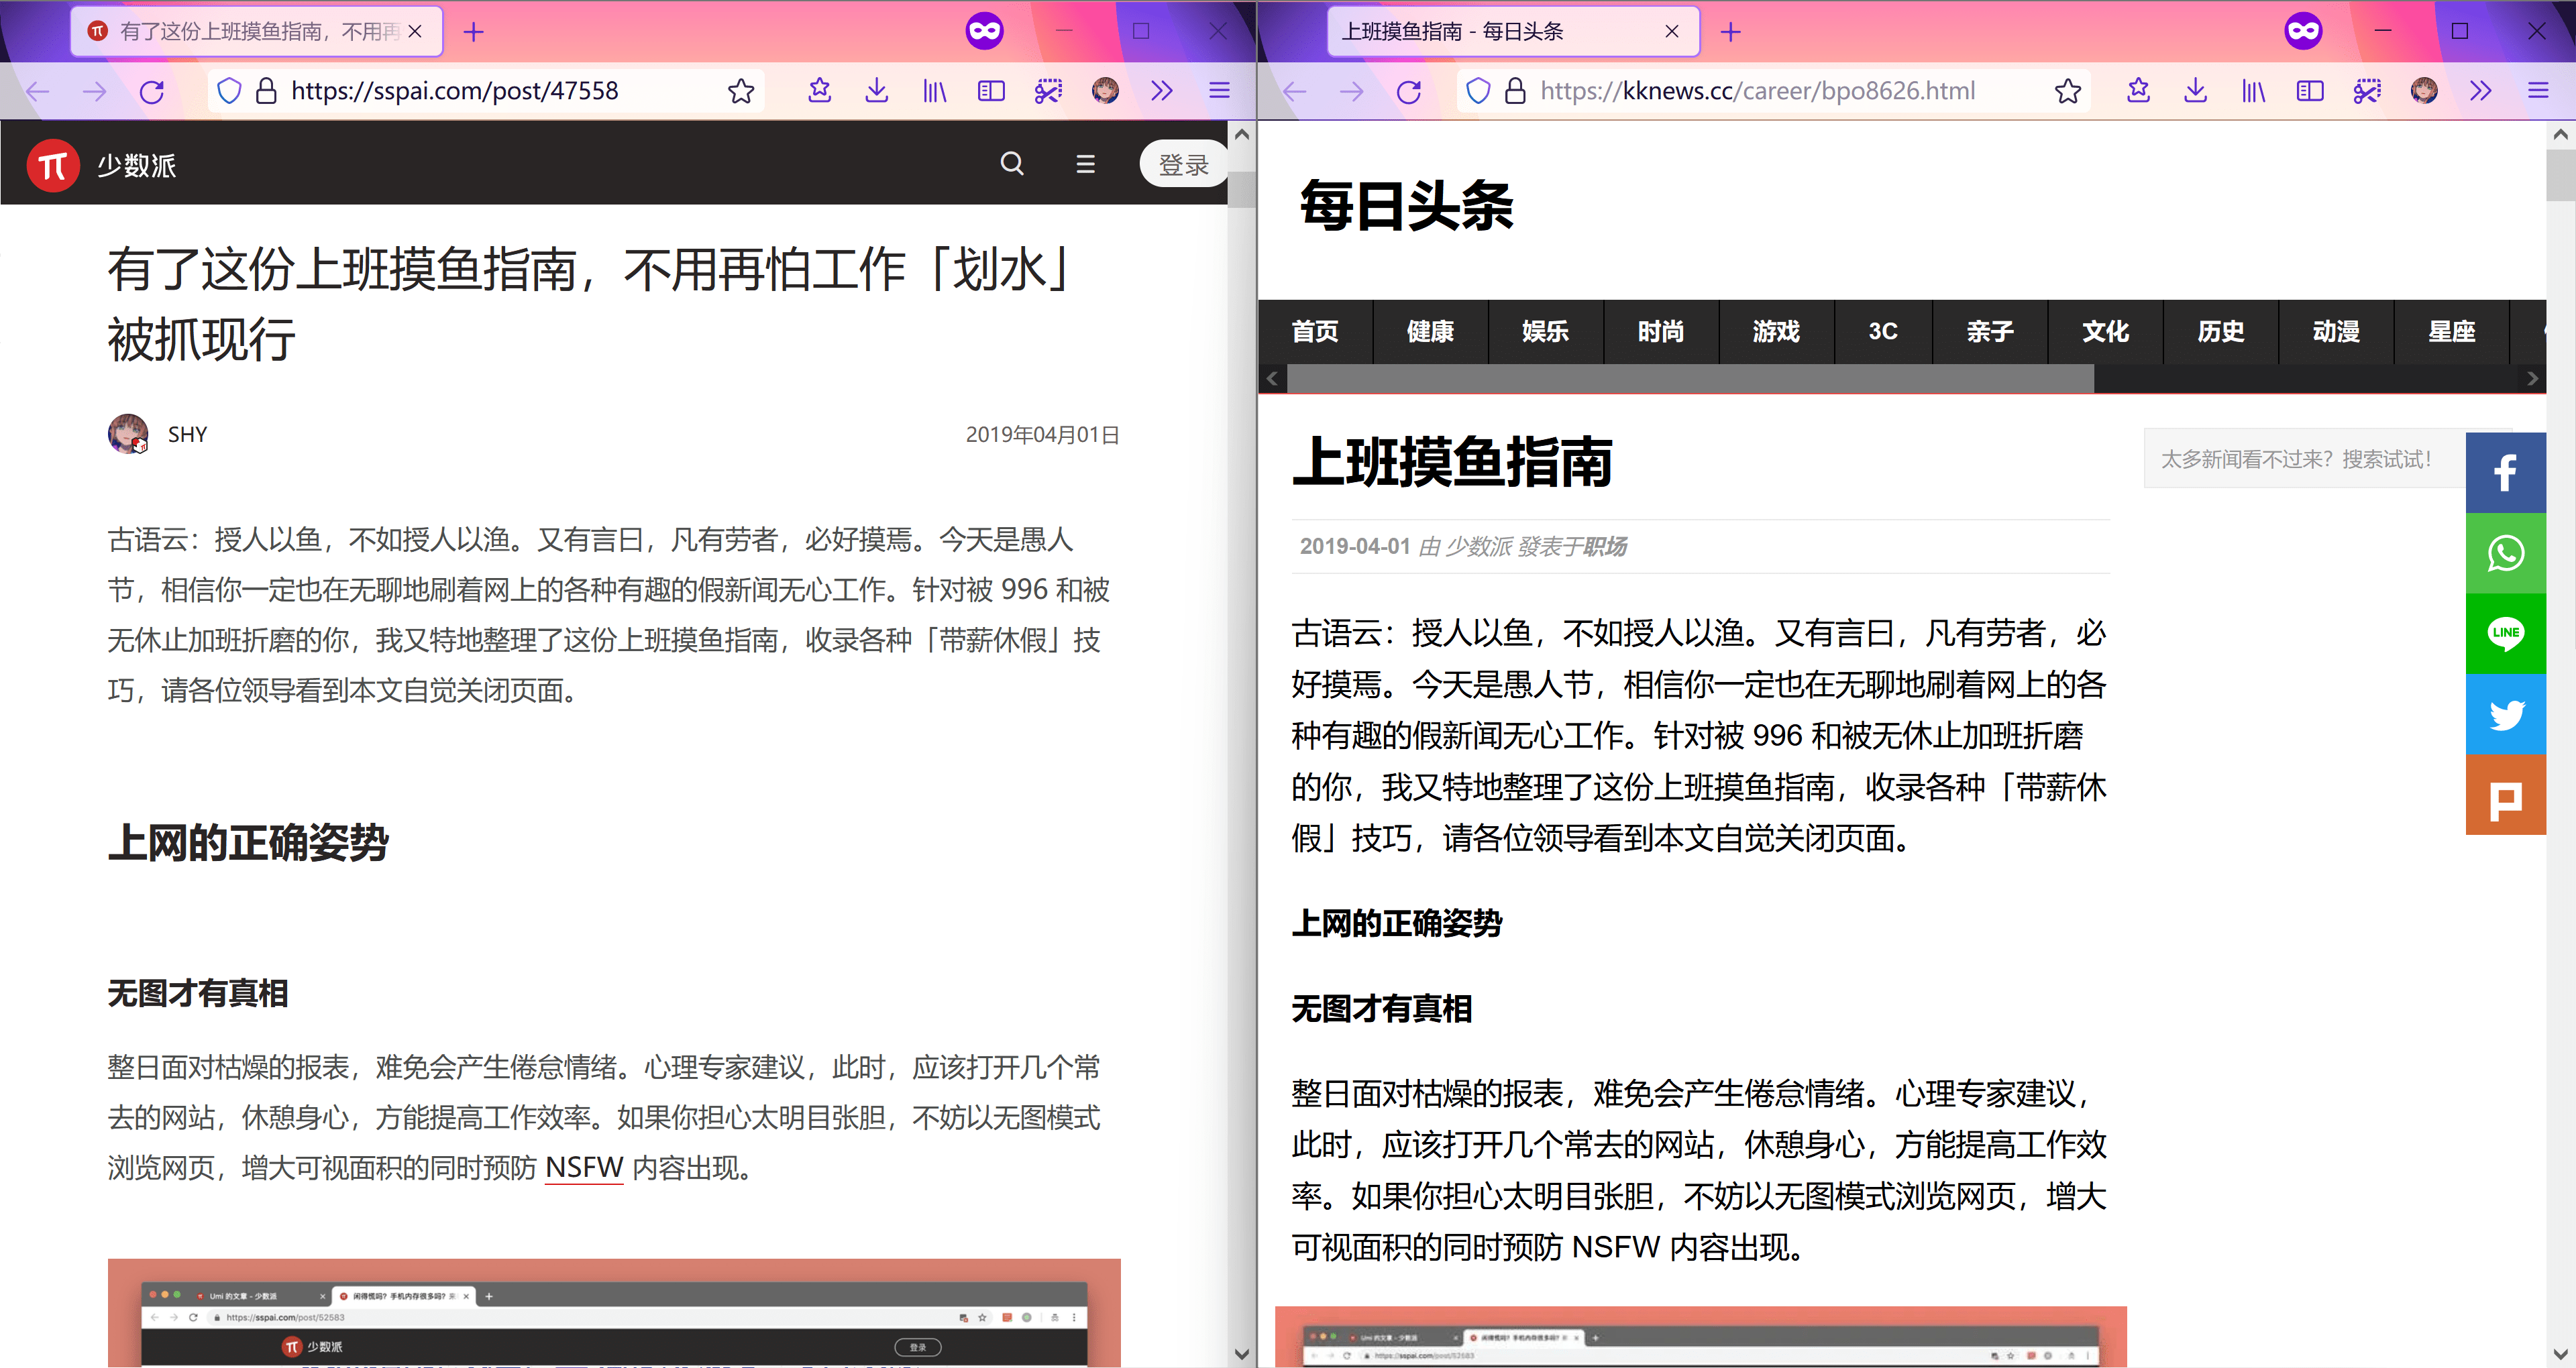The width and height of the screenshot is (2576, 1368).
Task: Open downloads in the left browser window
Action: (876, 91)
